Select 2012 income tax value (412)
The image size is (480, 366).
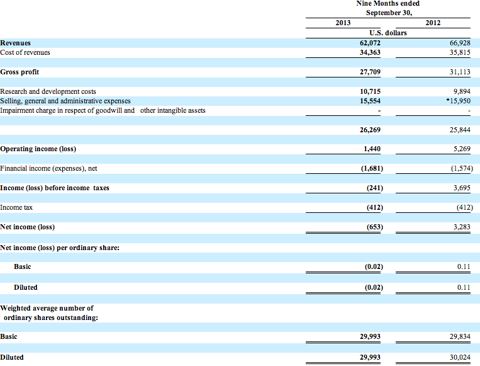pyautogui.click(x=465, y=208)
